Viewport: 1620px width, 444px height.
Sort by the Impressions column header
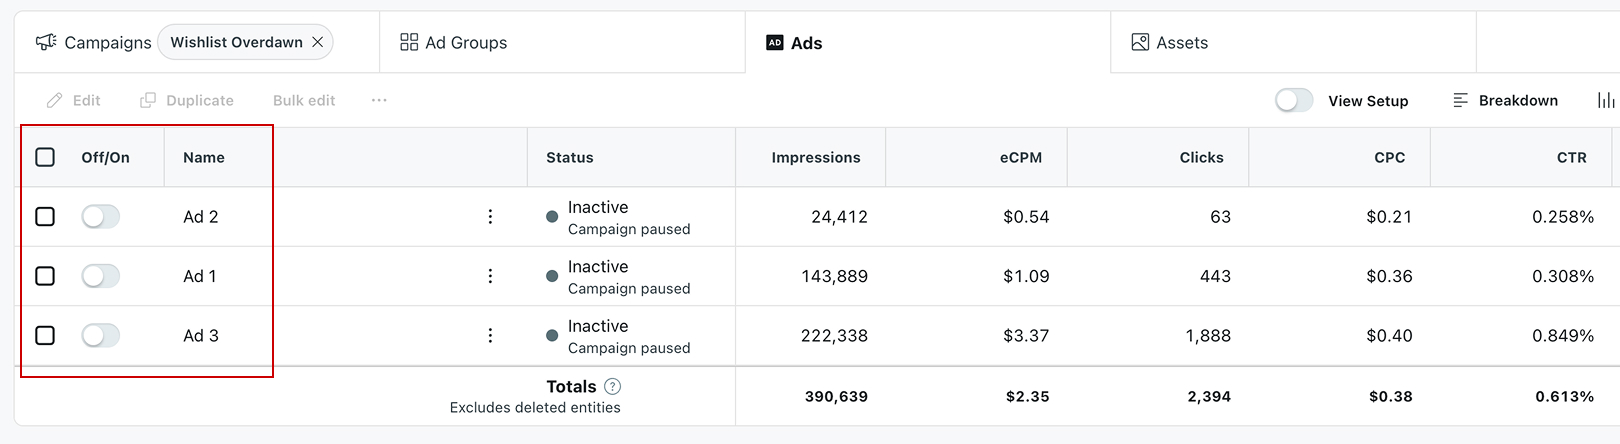[816, 157]
